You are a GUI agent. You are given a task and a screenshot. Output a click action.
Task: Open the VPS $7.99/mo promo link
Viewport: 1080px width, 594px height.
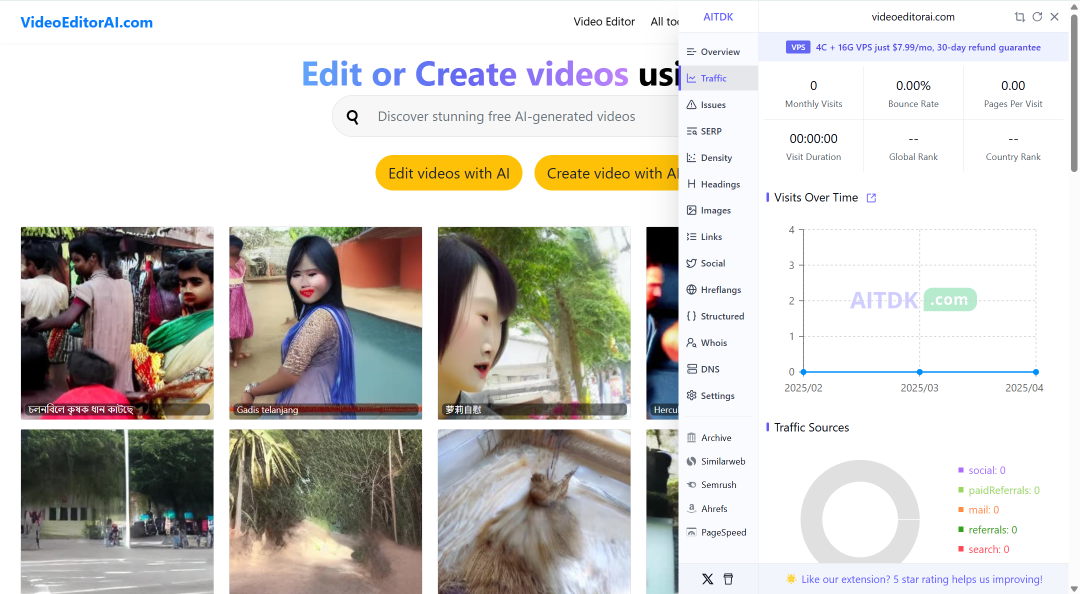coord(928,48)
